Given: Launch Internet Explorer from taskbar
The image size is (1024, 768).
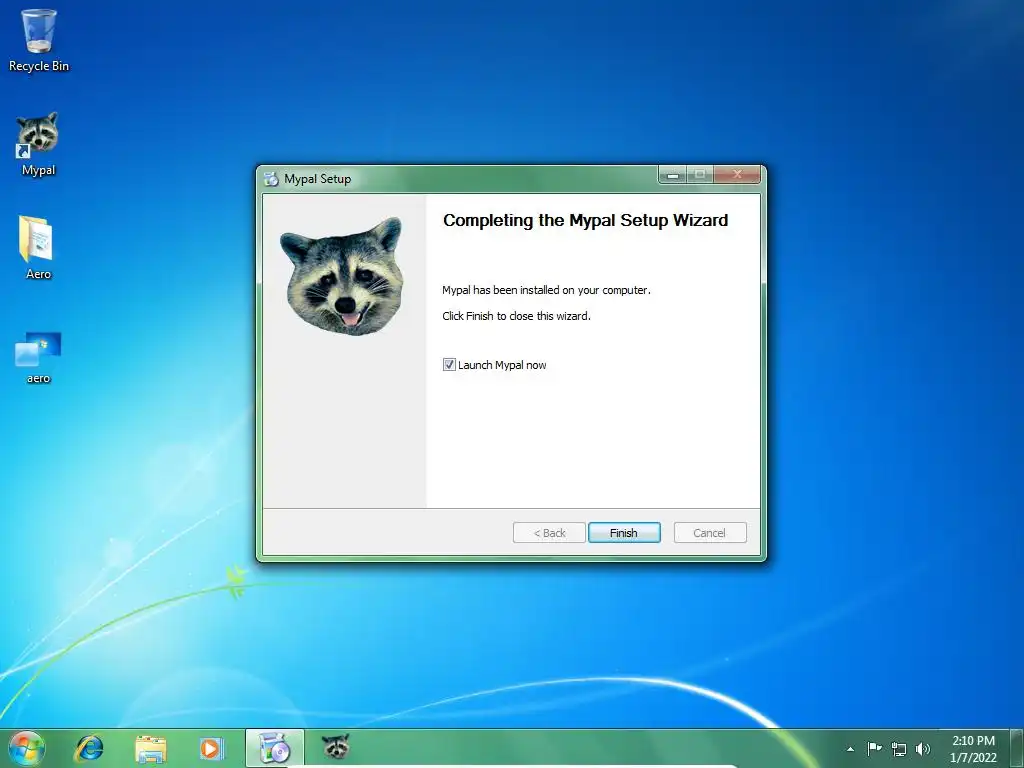Looking at the screenshot, I should pos(89,748).
